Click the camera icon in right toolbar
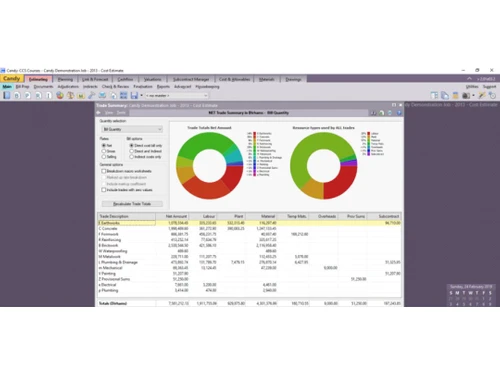Screen dimensions: 500x375 tap(466, 95)
